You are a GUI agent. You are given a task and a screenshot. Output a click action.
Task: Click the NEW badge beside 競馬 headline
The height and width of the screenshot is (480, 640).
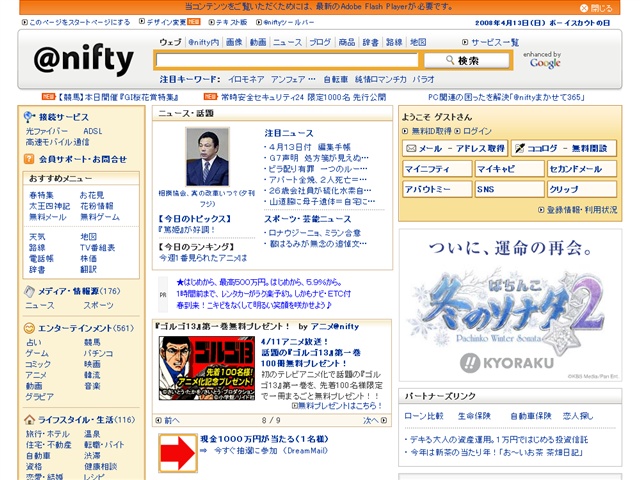48,96
